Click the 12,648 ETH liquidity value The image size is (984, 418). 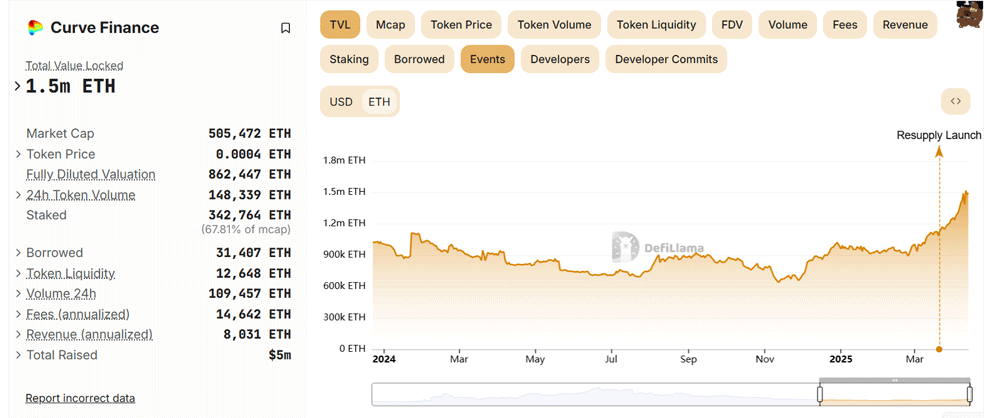pos(254,274)
